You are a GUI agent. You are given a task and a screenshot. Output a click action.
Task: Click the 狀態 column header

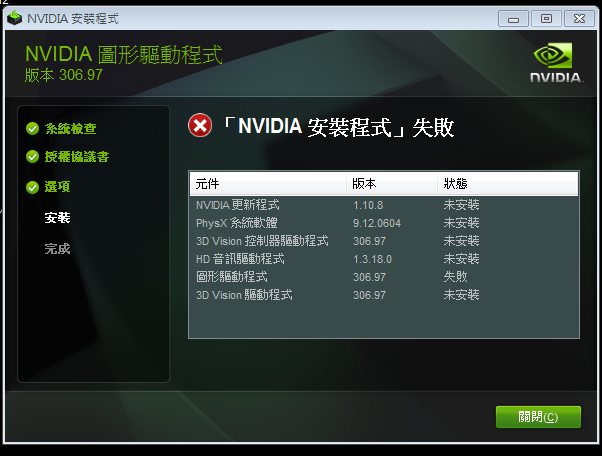tap(508, 184)
